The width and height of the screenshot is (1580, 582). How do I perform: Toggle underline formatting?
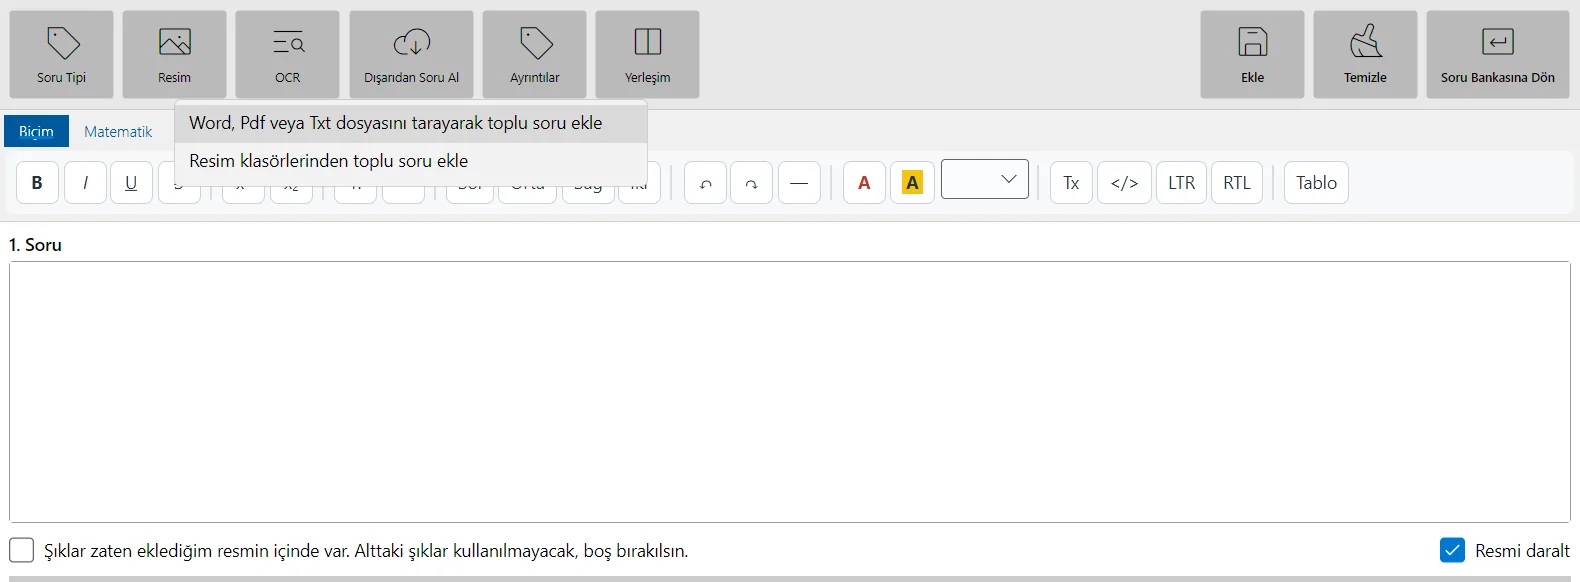click(131, 183)
